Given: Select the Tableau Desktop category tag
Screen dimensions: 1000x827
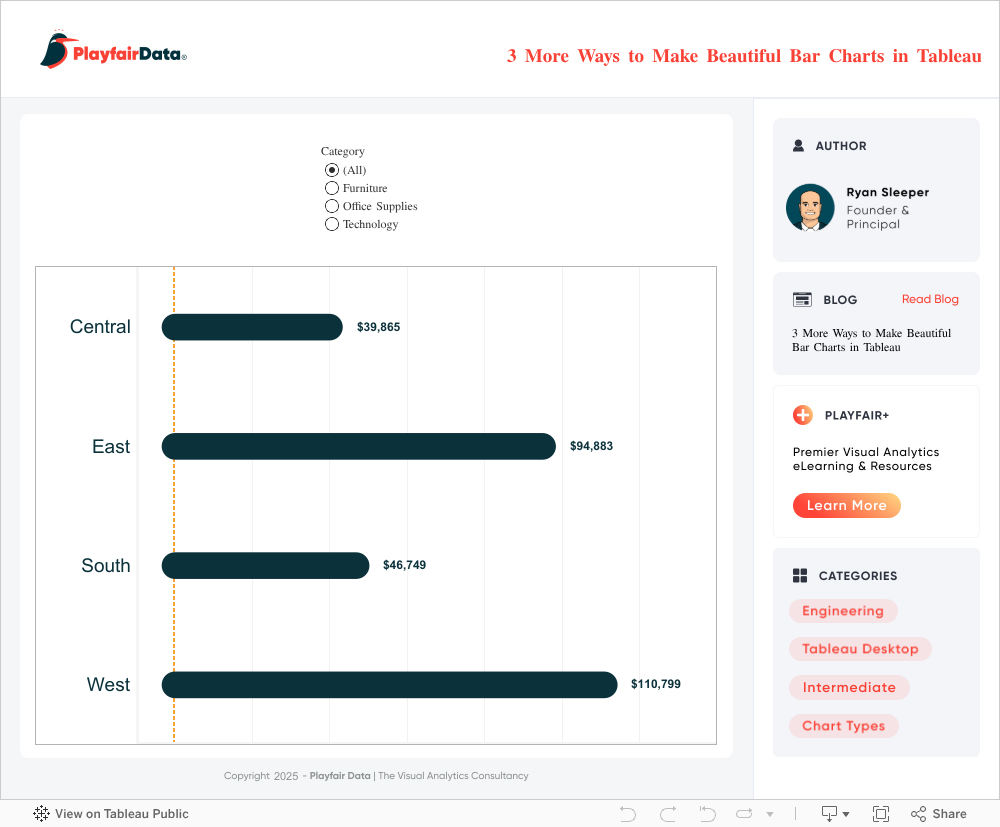Looking at the screenshot, I should tap(860, 649).
